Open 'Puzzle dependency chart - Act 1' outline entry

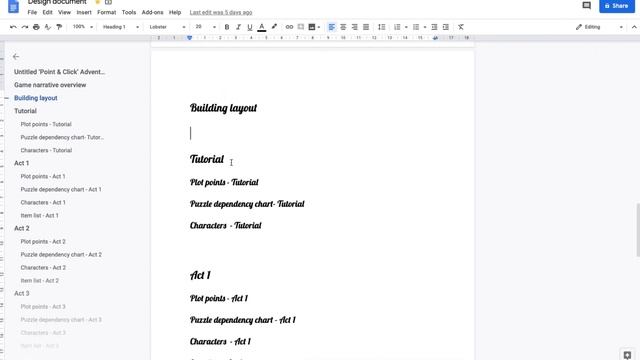coord(61,189)
